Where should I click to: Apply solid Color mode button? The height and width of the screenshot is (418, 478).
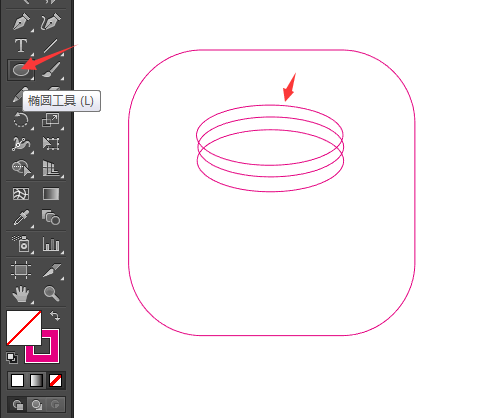coord(17,380)
